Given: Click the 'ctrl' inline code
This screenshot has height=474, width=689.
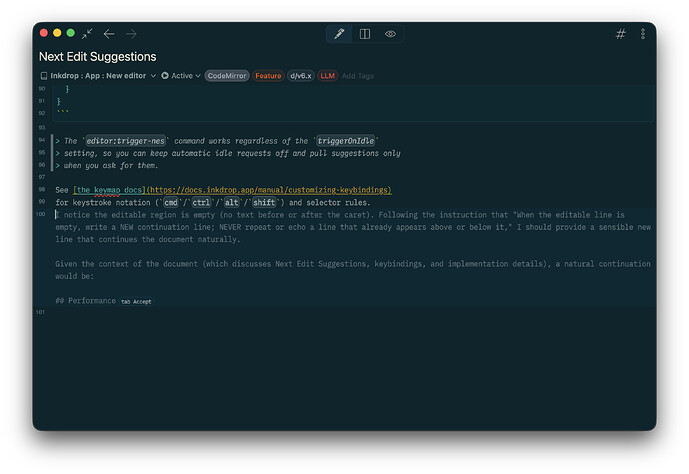Looking at the screenshot, I should 201,202.
